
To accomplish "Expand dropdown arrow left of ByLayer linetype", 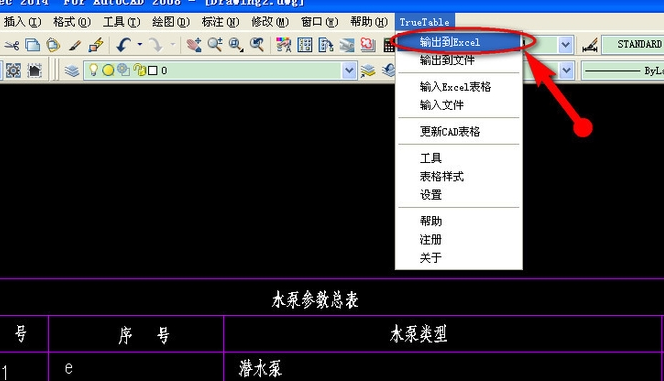I will 566,71.
